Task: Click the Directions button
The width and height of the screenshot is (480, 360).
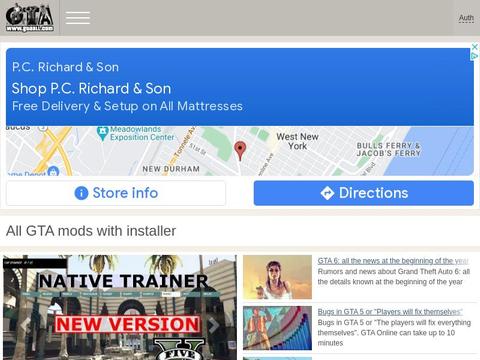Action: 364,193
